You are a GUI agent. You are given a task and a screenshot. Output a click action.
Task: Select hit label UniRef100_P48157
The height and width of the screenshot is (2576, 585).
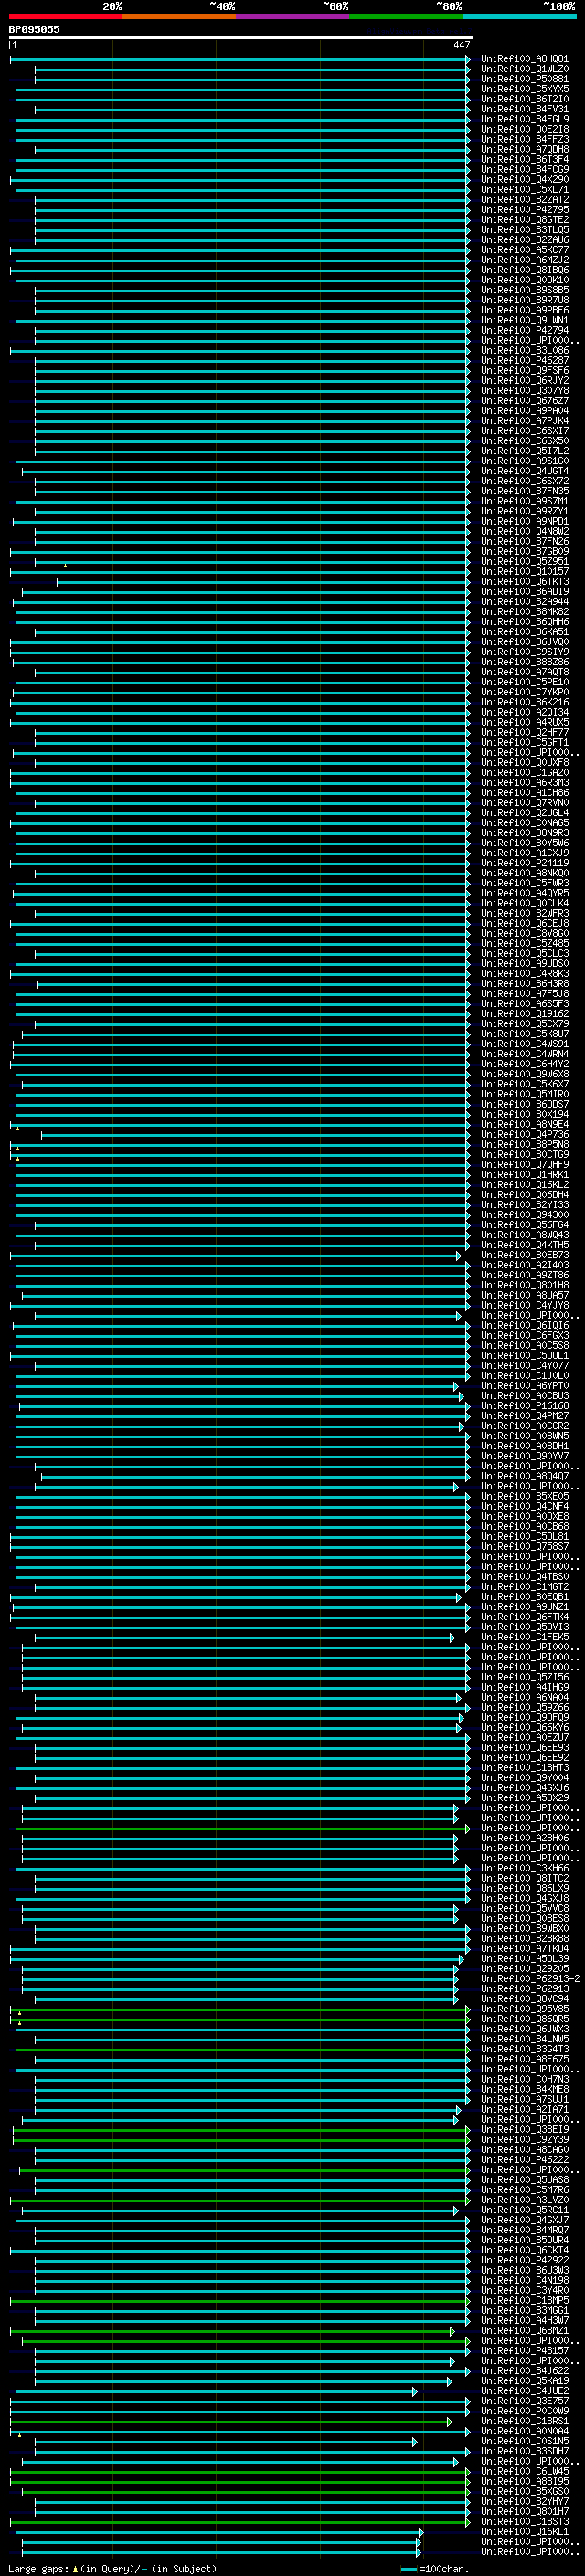[x=525, y=2351]
